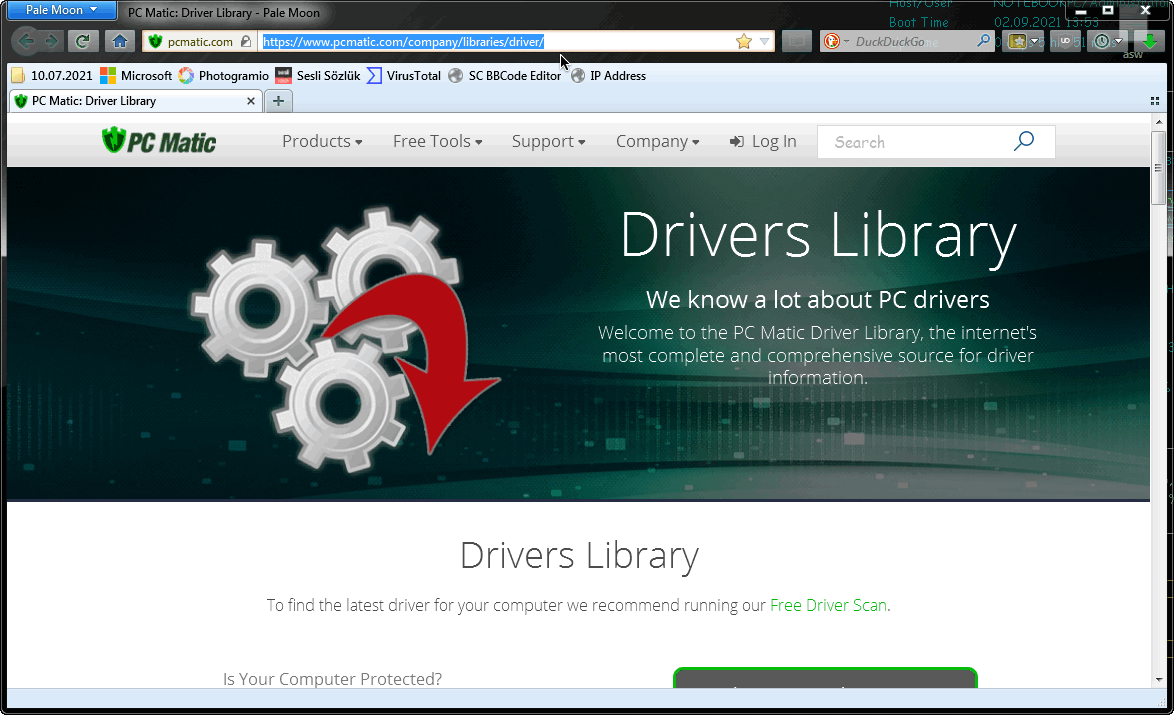Open the Photogramio bookmark

pos(223,76)
